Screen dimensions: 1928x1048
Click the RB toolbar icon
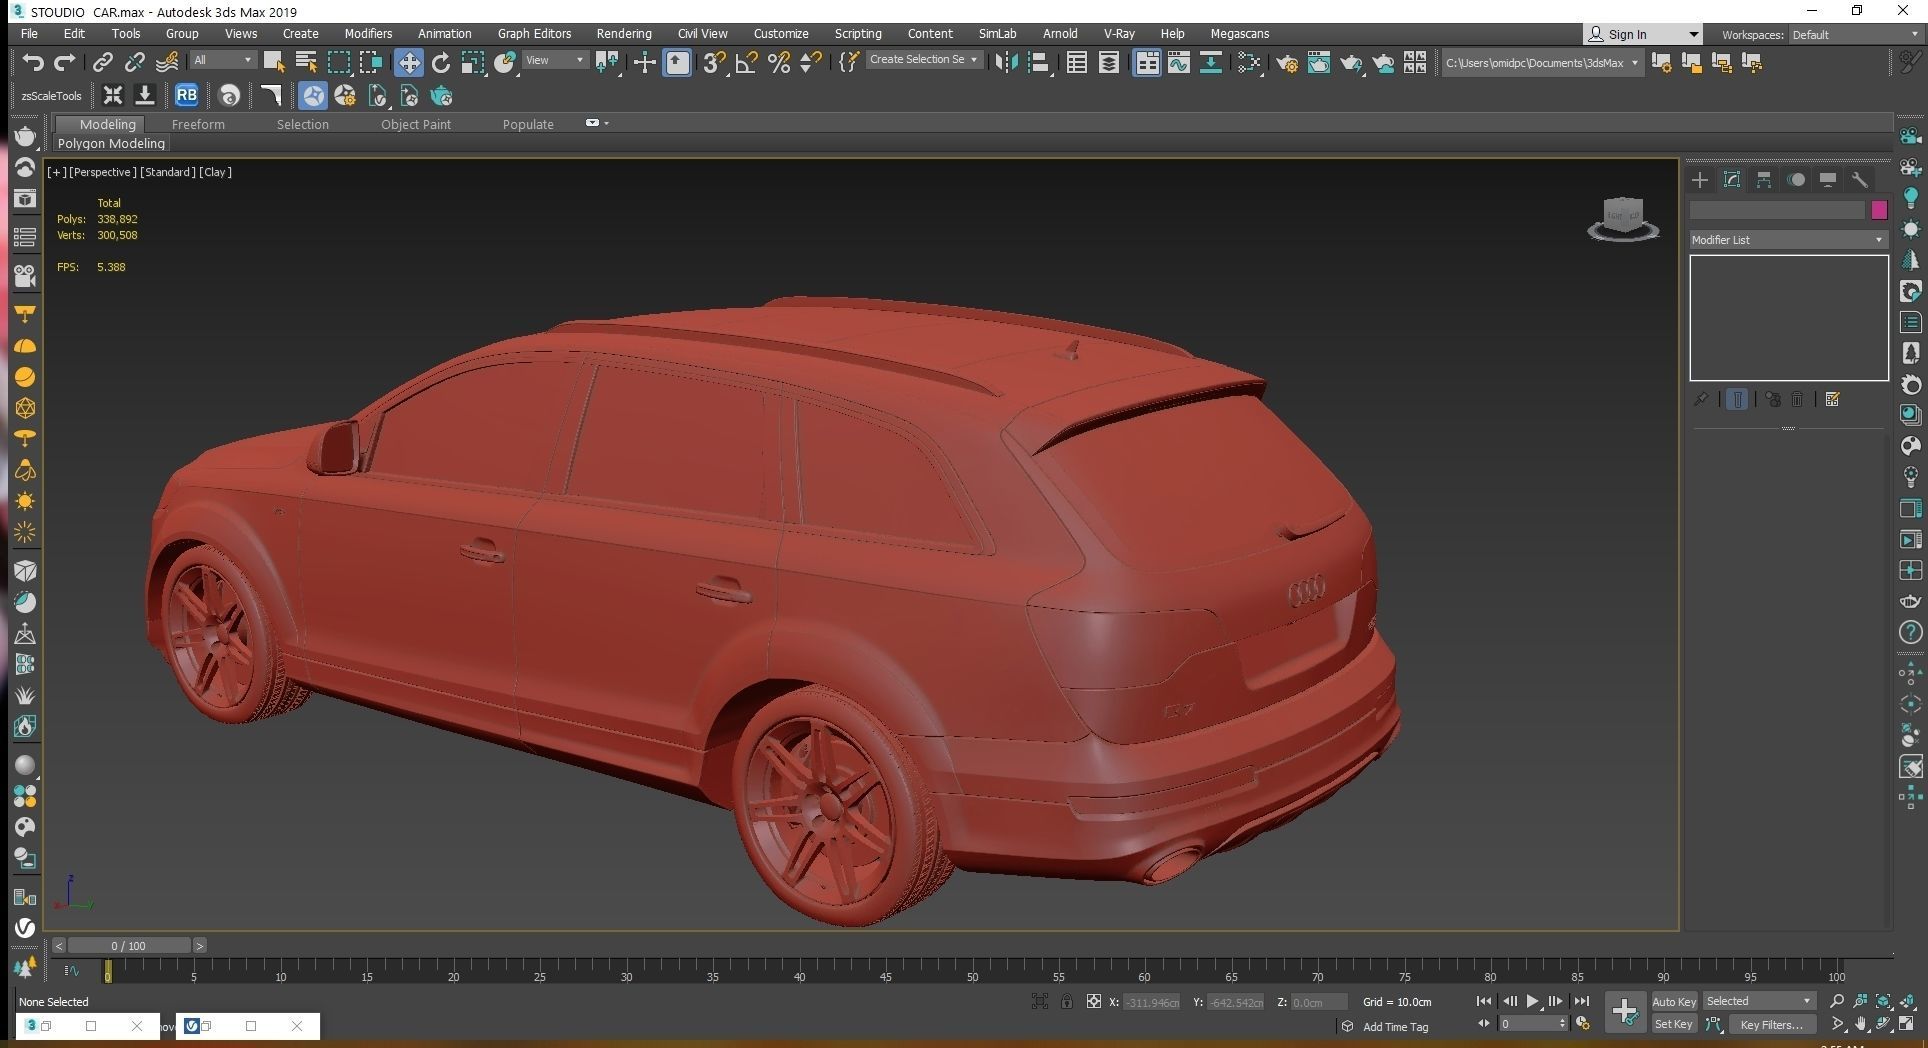(x=186, y=95)
